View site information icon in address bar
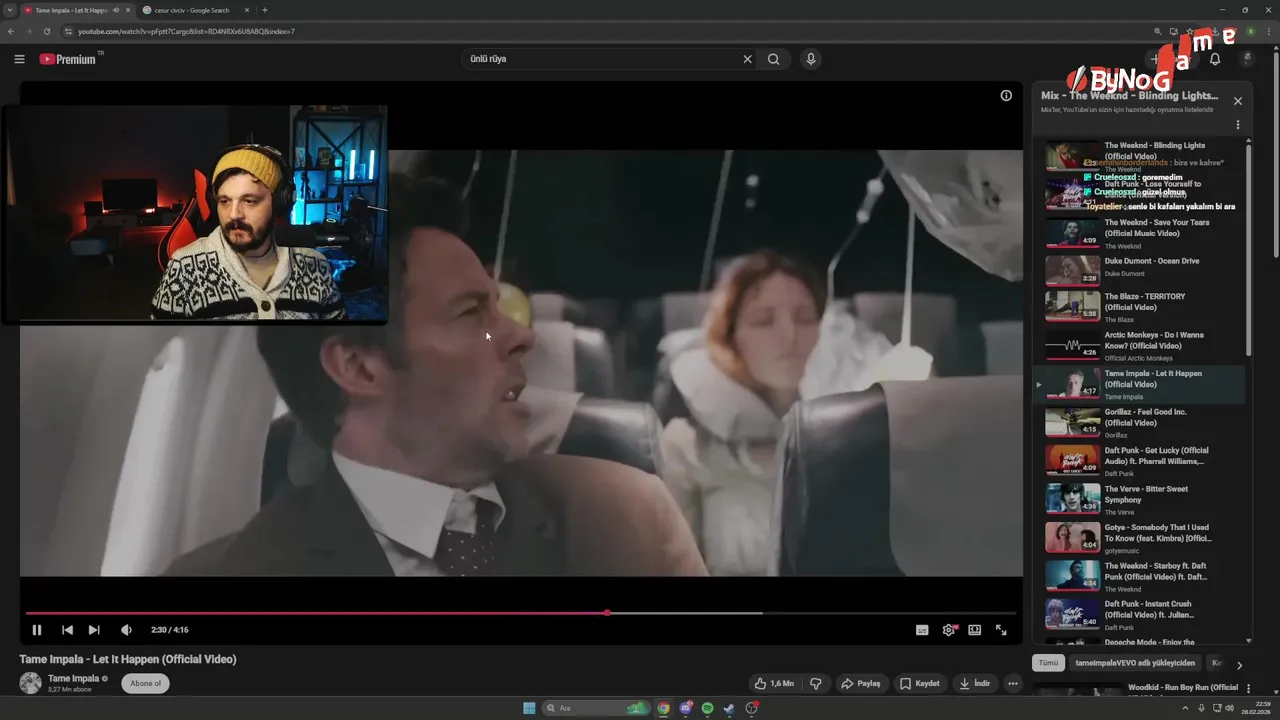The height and width of the screenshot is (720, 1280). [x=68, y=31]
